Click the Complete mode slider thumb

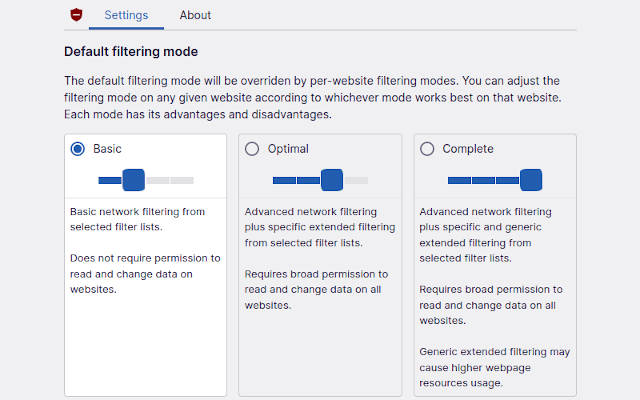coord(531,180)
